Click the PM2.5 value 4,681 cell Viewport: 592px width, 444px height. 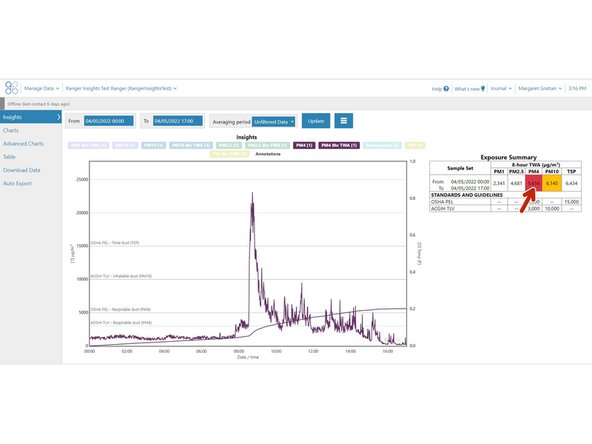tap(516, 183)
